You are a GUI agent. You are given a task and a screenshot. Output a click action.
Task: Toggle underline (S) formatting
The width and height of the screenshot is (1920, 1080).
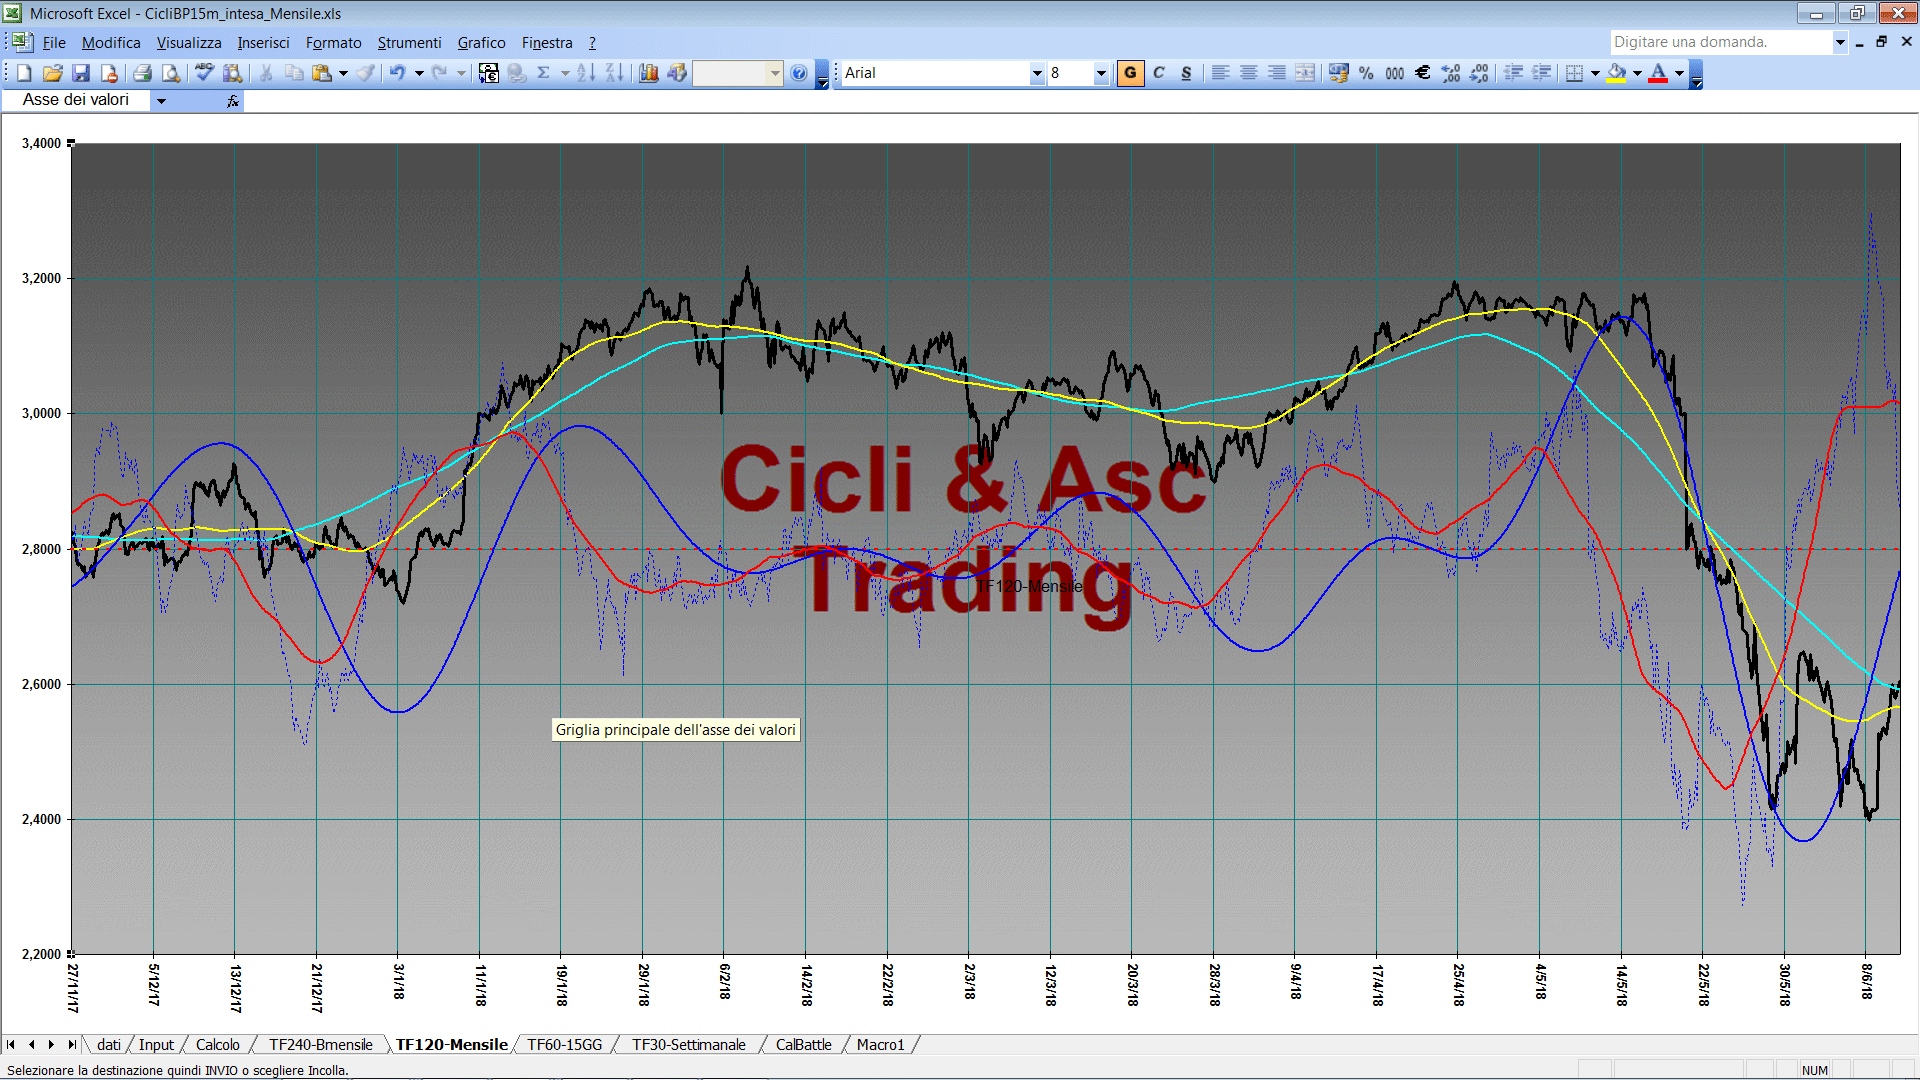pyautogui.click(x=1187, y=73)
